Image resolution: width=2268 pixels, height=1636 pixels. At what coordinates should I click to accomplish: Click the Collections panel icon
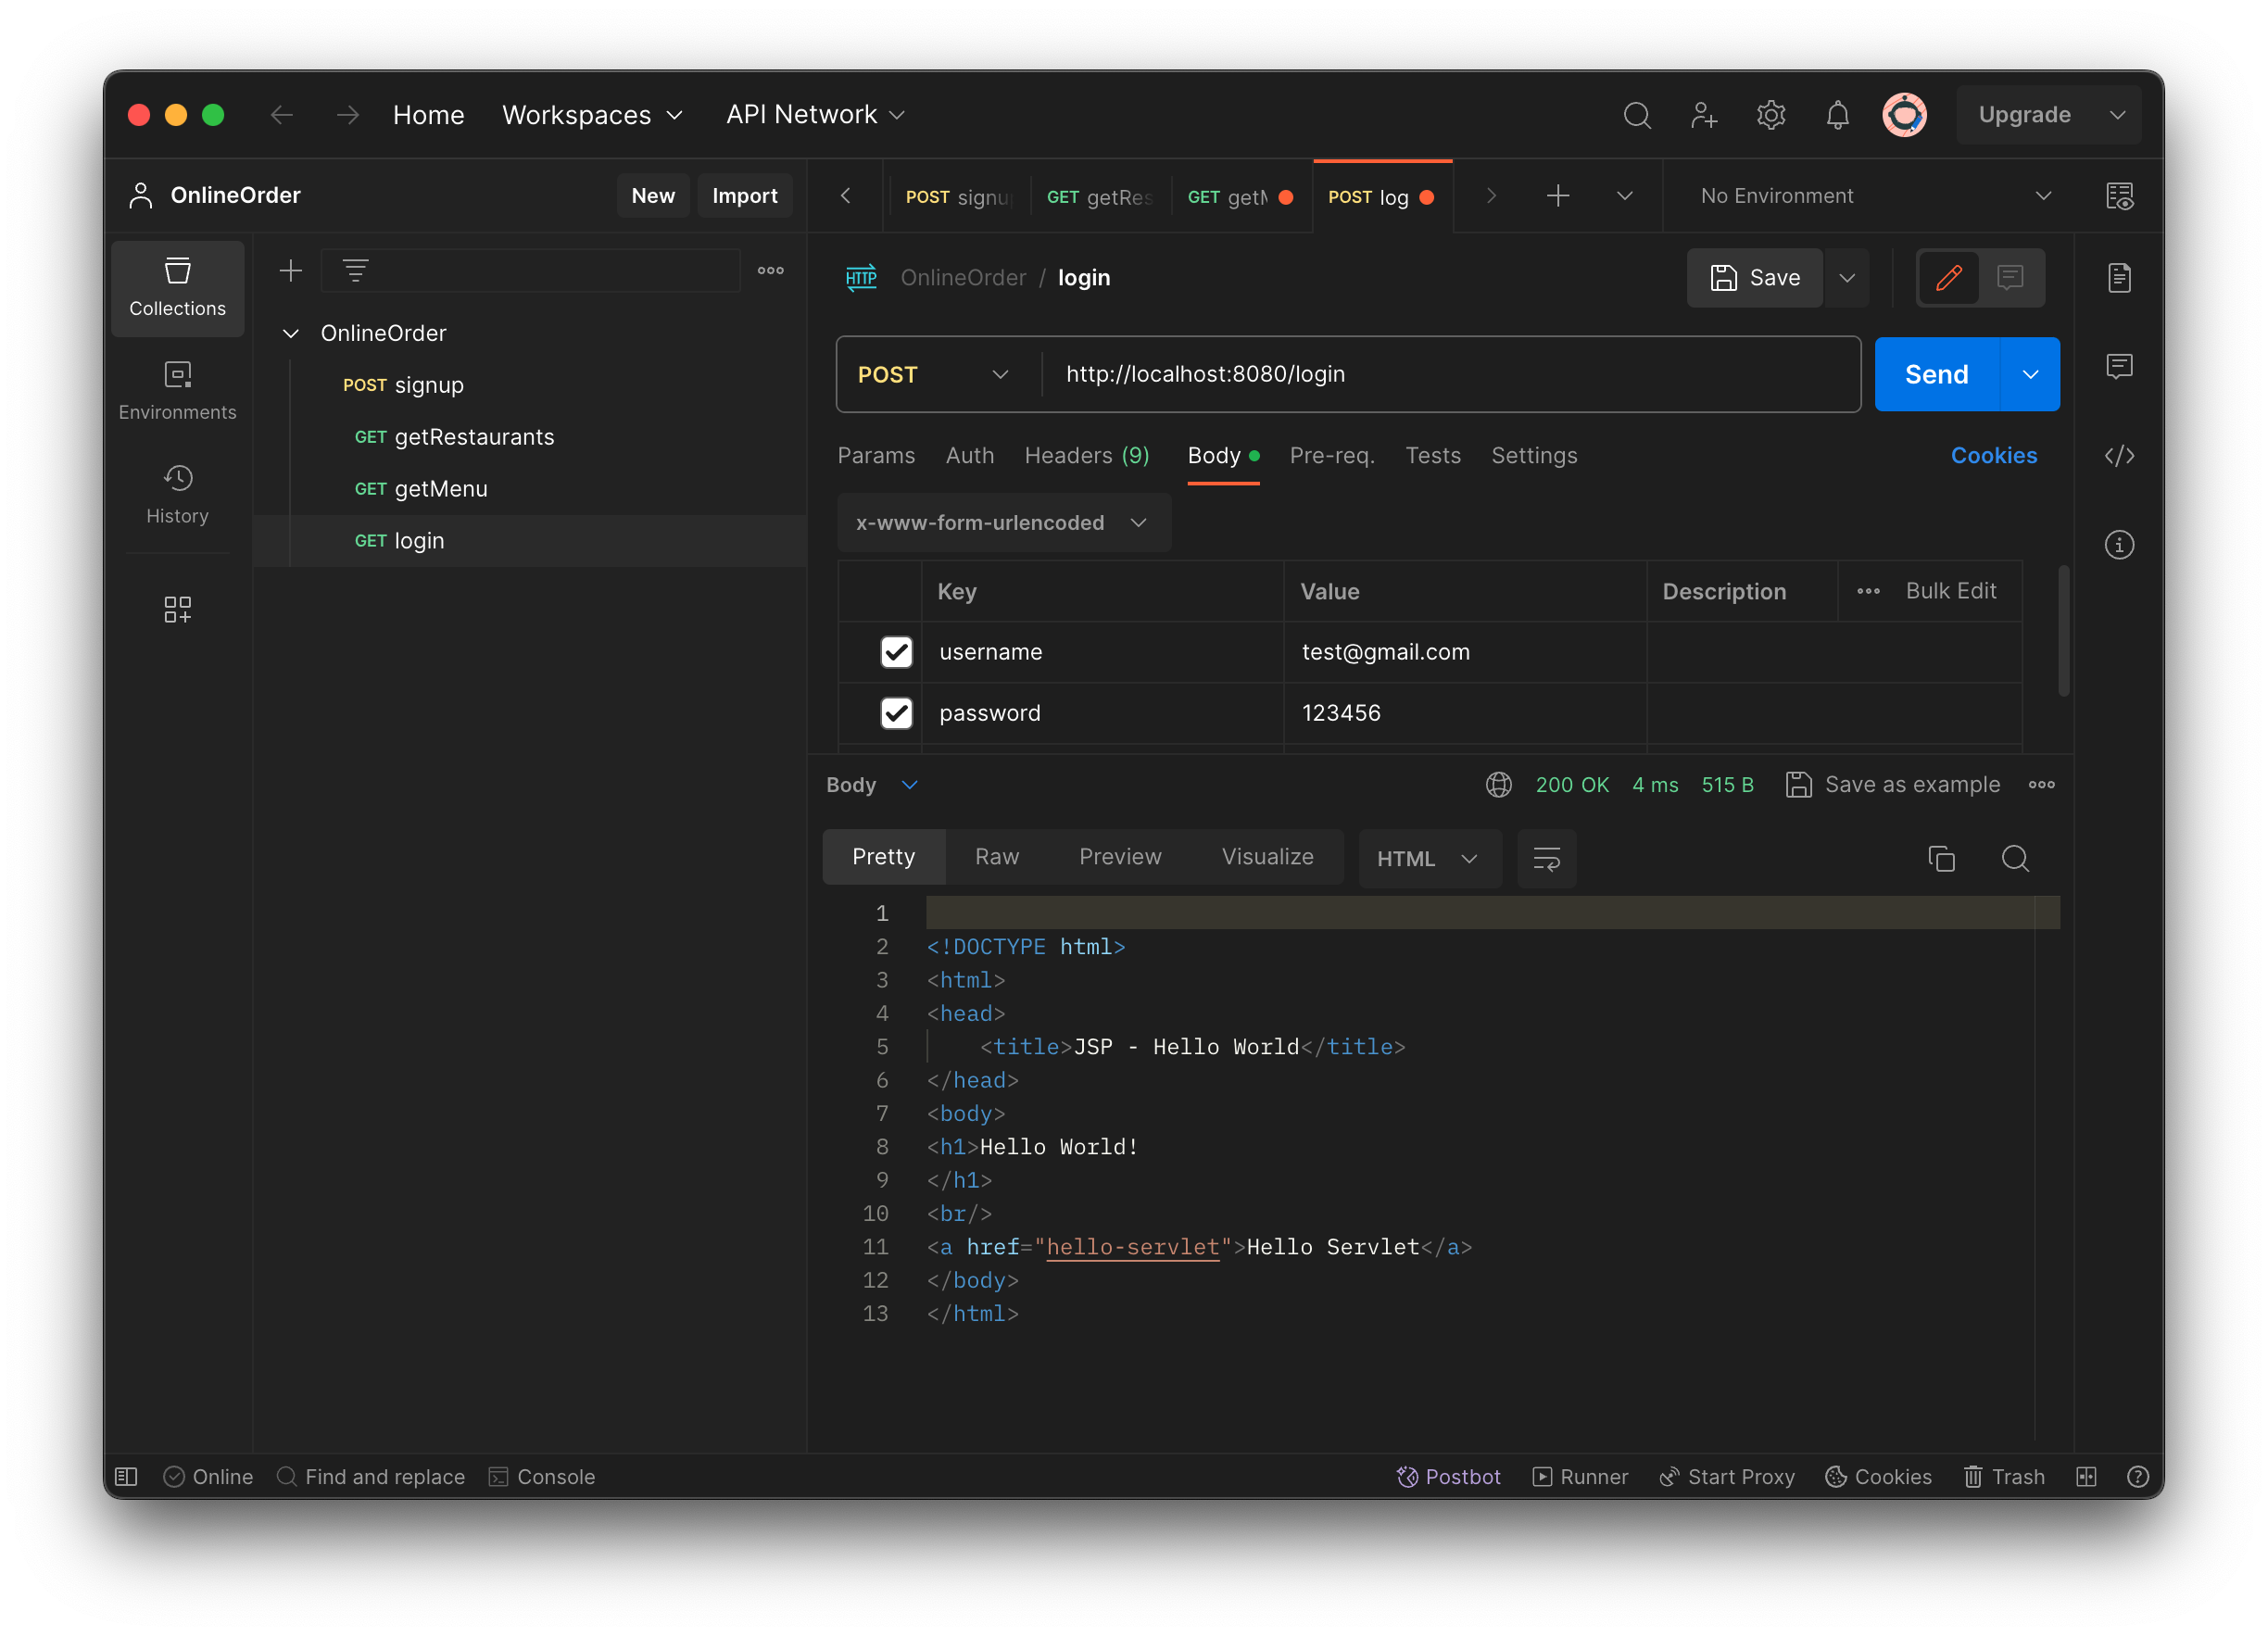(174, 289)
